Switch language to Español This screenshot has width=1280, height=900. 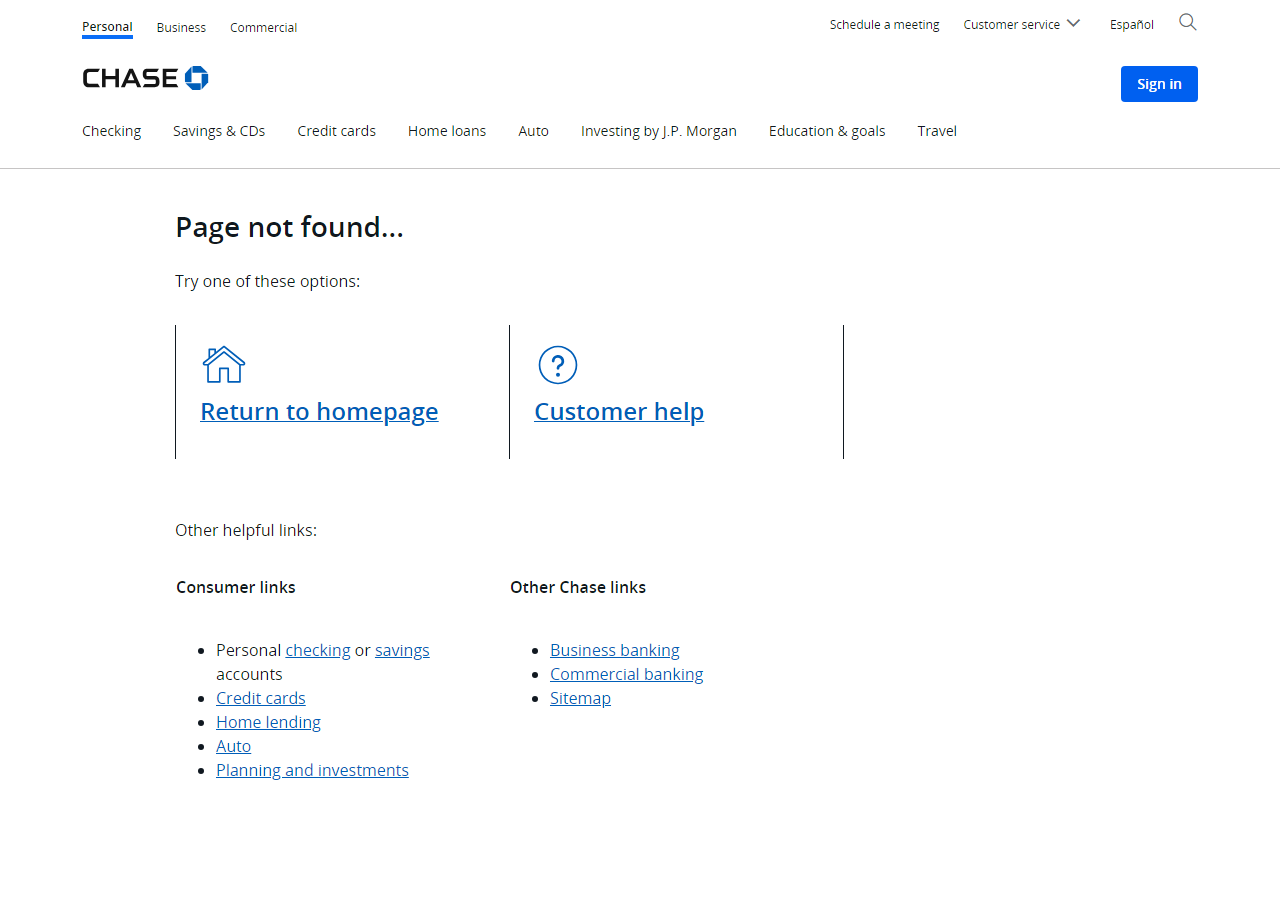(x=1132, y=24)
